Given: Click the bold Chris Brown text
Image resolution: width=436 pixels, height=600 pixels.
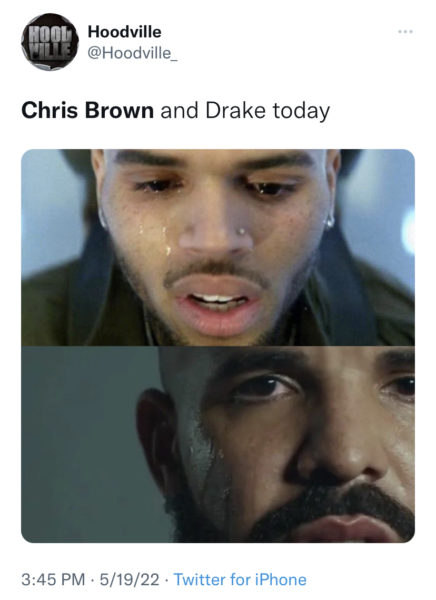Looking at the screenshot, I should [x=88, y=111].
